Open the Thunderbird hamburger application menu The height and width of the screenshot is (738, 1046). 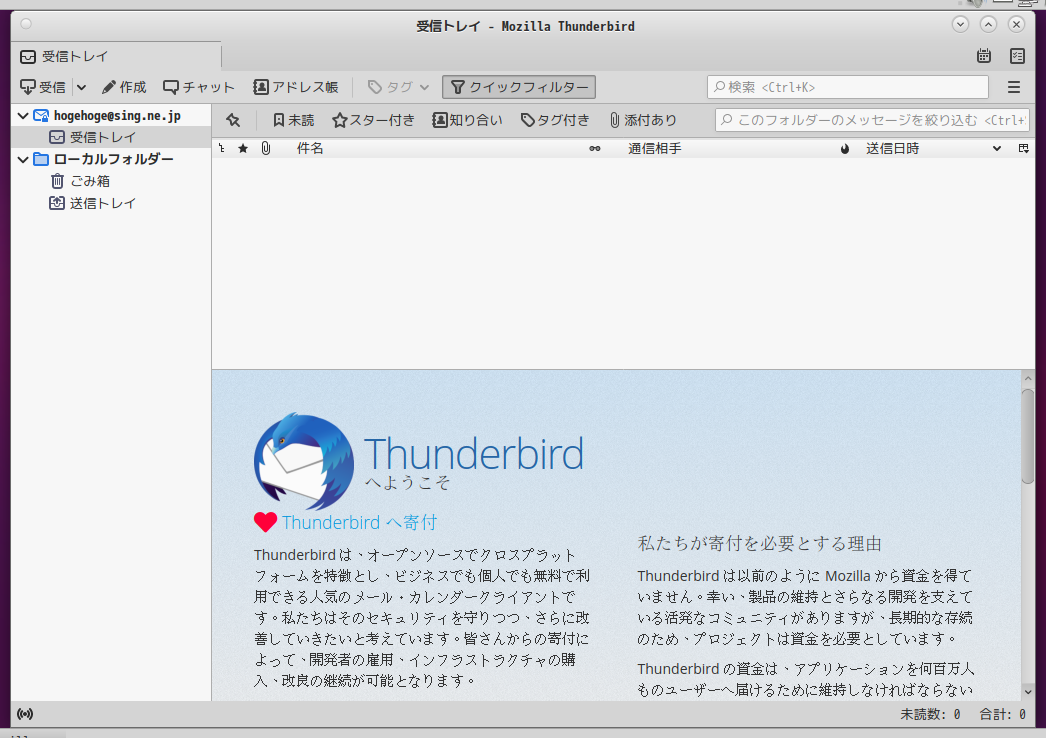coord(1014,87)
